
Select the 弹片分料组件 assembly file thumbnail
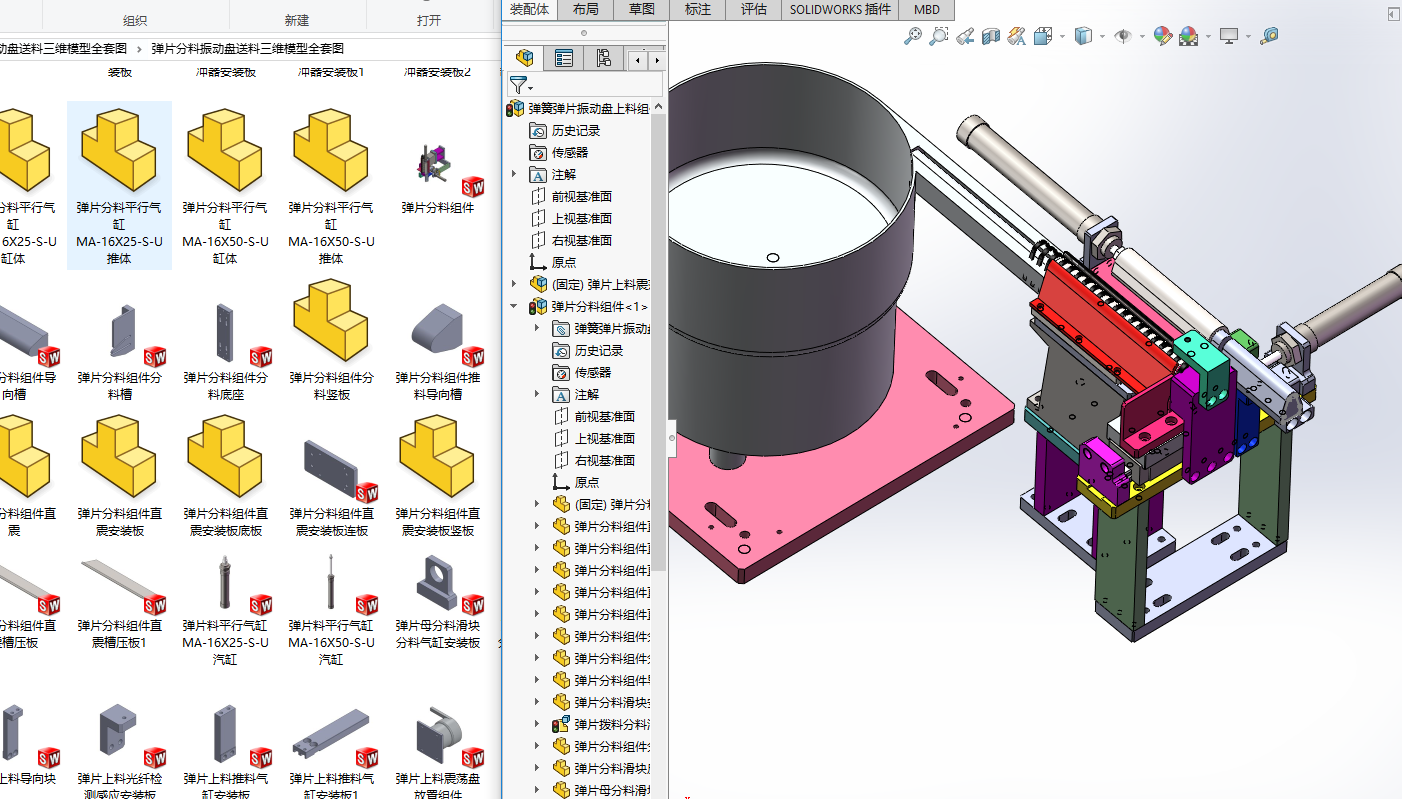(x=437, y=167)
